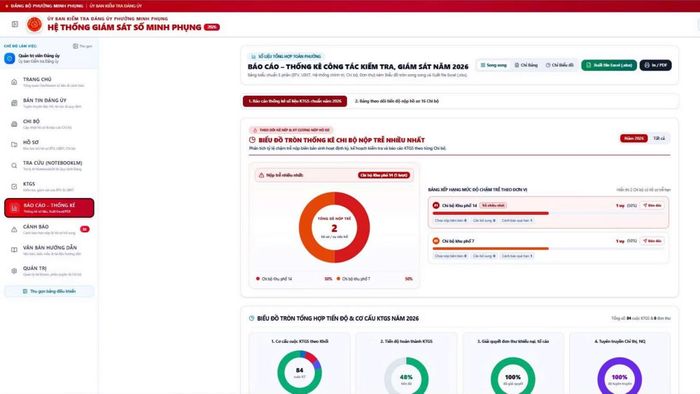
Task: Click the red-orange donut chart of late submissions
Action: (334, 228)
